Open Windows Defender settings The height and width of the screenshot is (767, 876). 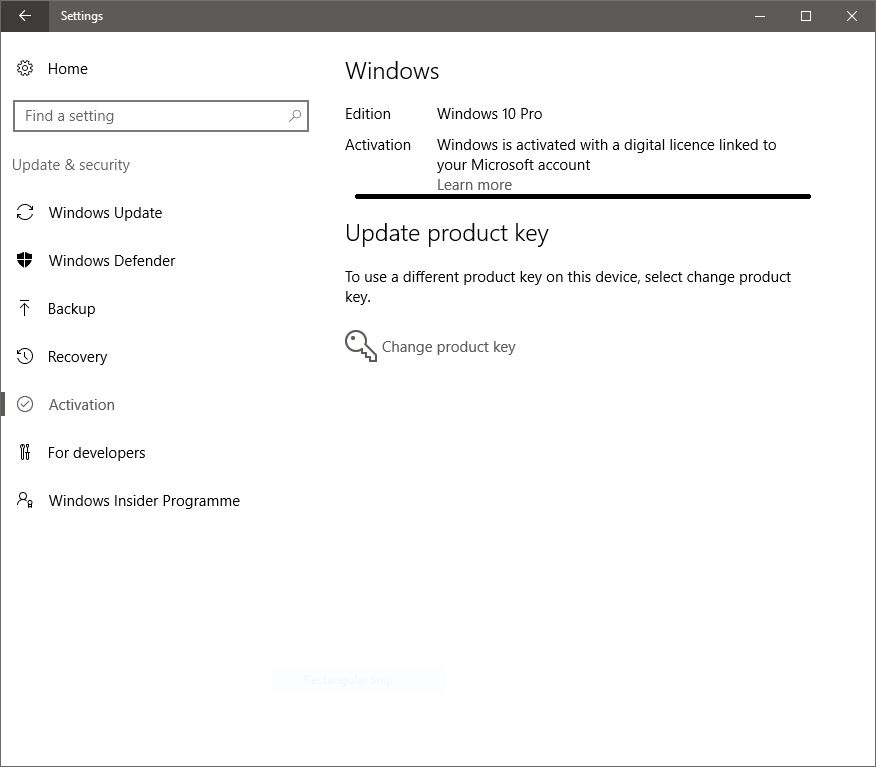point(112,261)
